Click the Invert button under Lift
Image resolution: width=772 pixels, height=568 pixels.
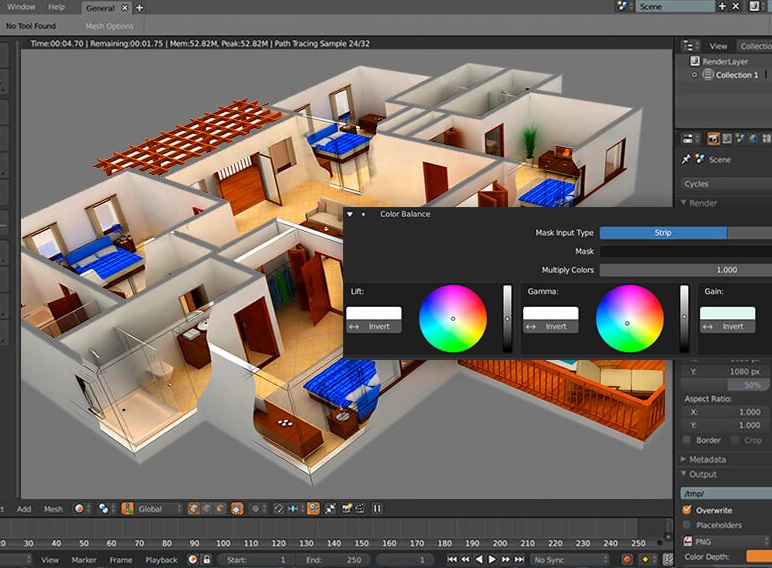(x=373, y=327)
